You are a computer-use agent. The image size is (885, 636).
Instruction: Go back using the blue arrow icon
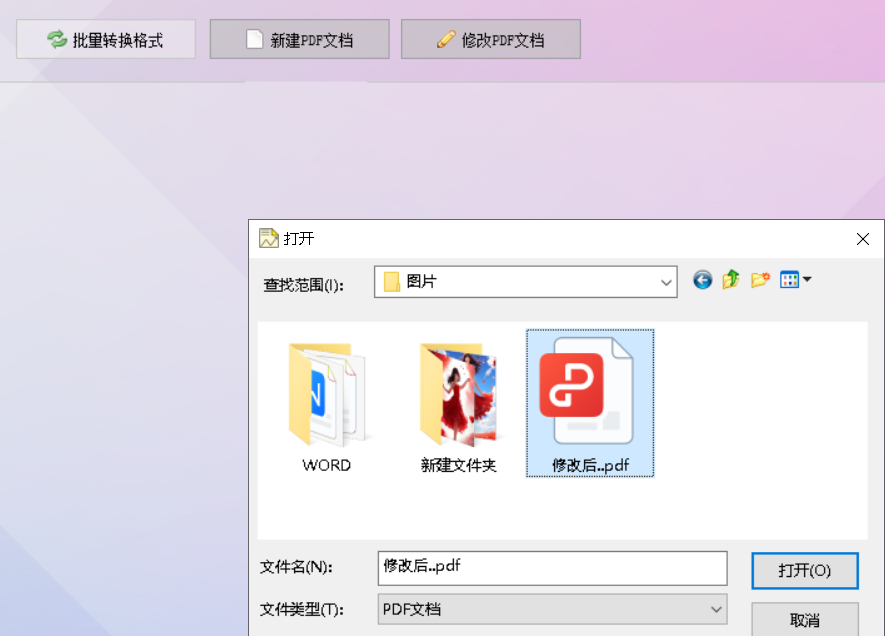coord(703,280)
